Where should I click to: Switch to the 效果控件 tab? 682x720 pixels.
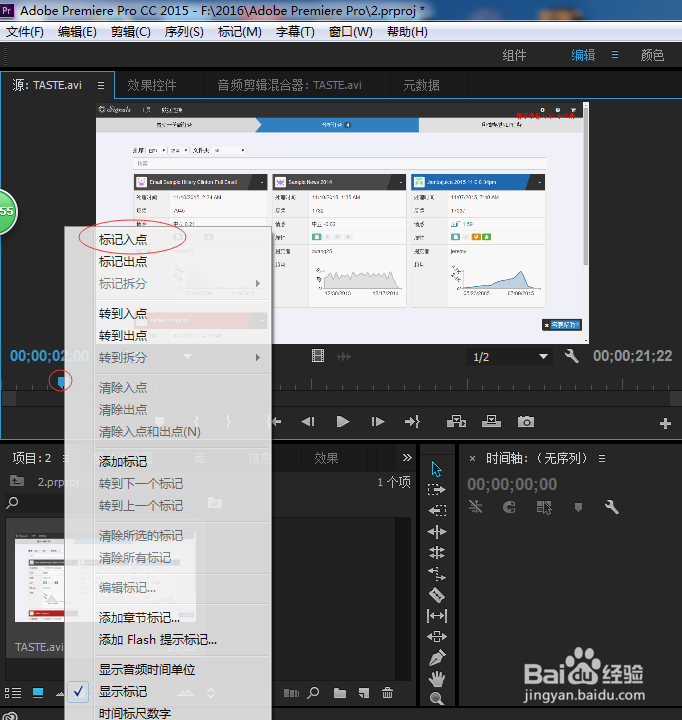pyautogui.click(x=152, y=85)
